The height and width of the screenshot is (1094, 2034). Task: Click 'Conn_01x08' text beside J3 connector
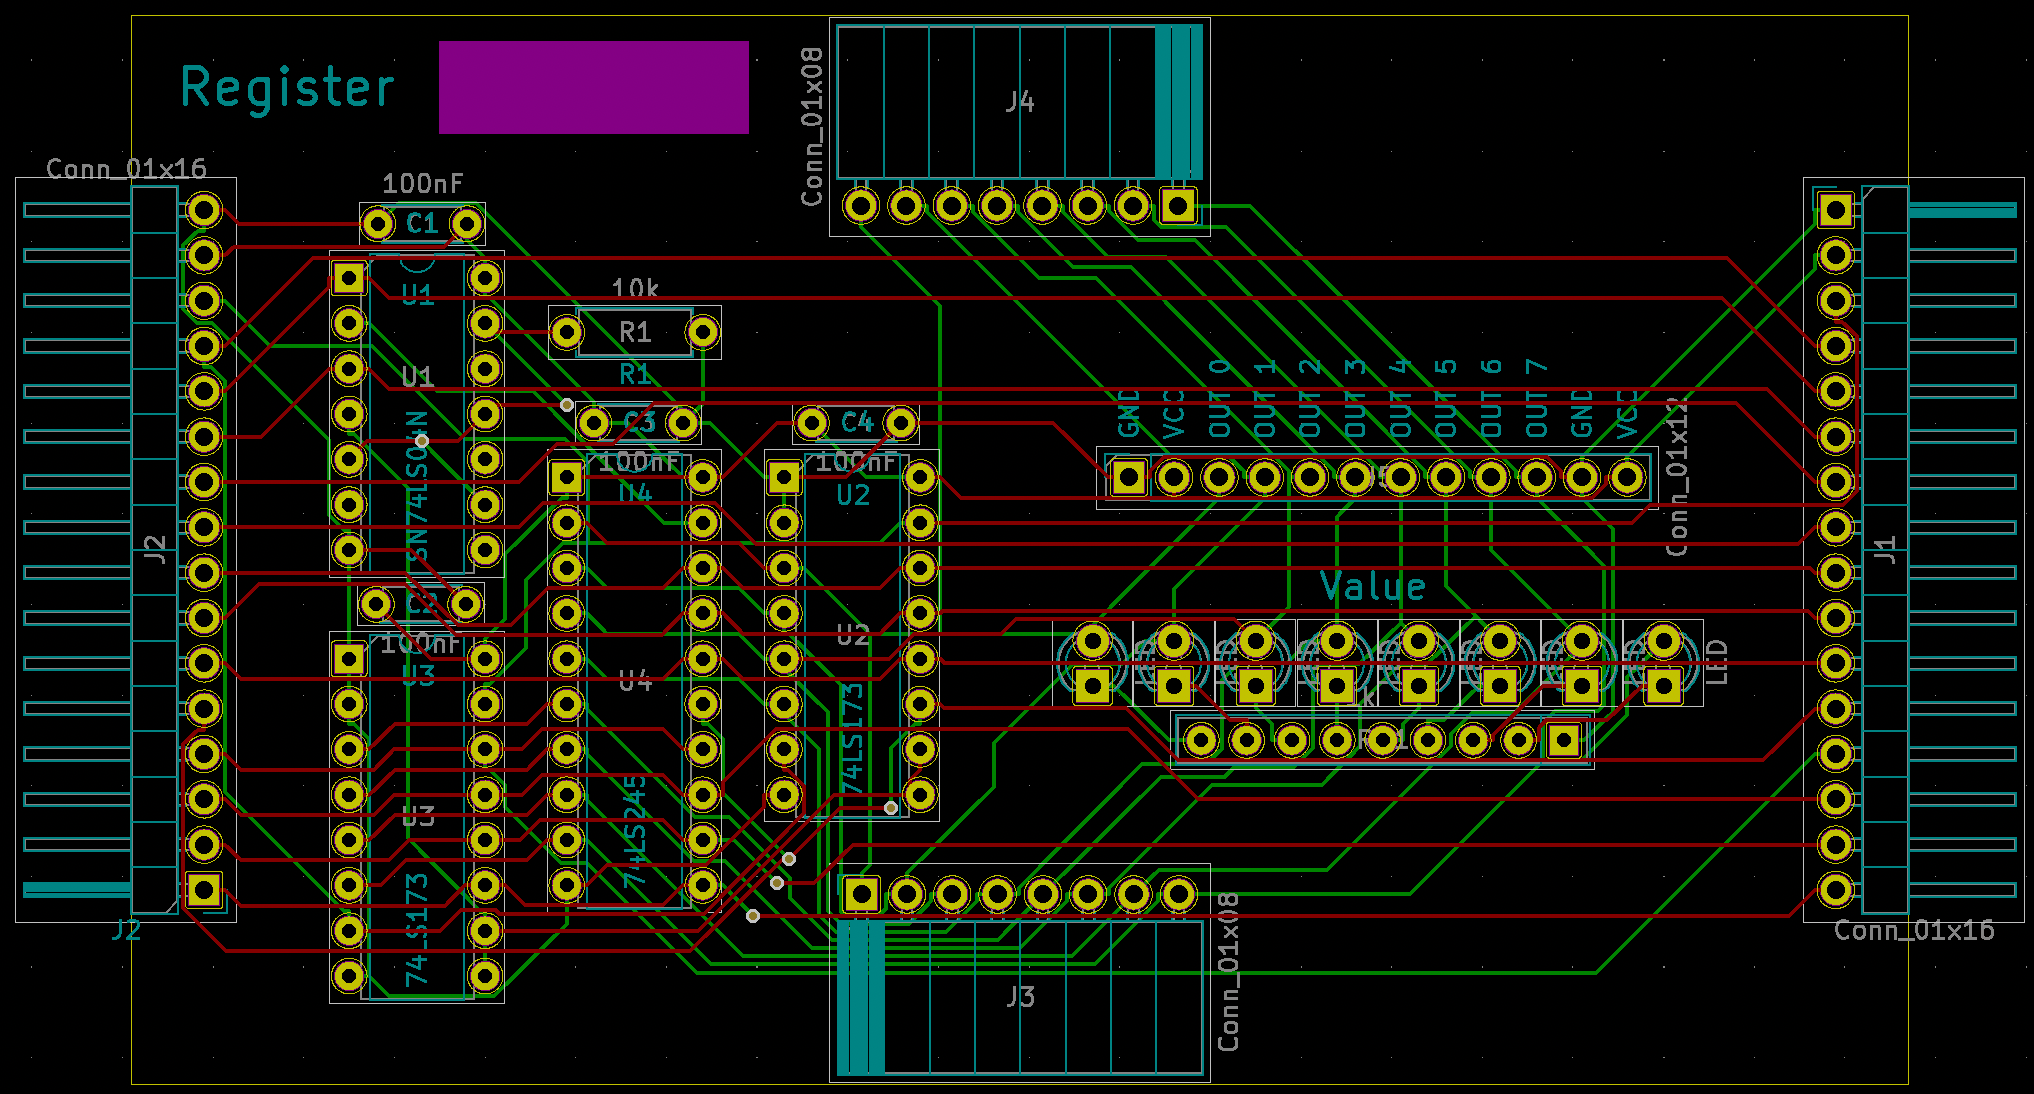click(x=1229, y=973)
